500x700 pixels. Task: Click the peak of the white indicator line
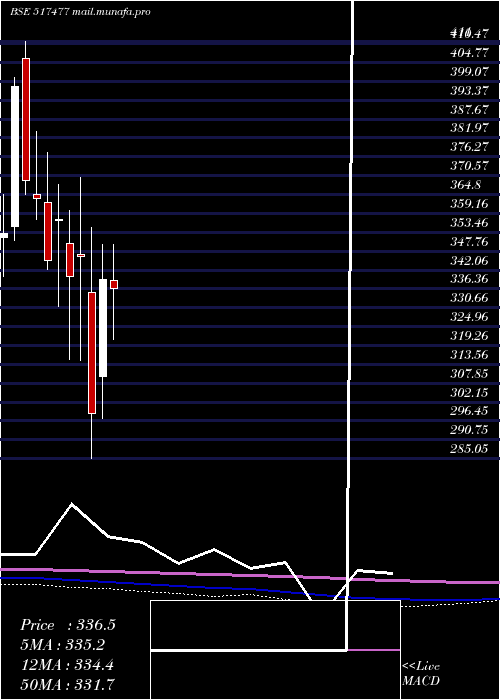point(72,504)
